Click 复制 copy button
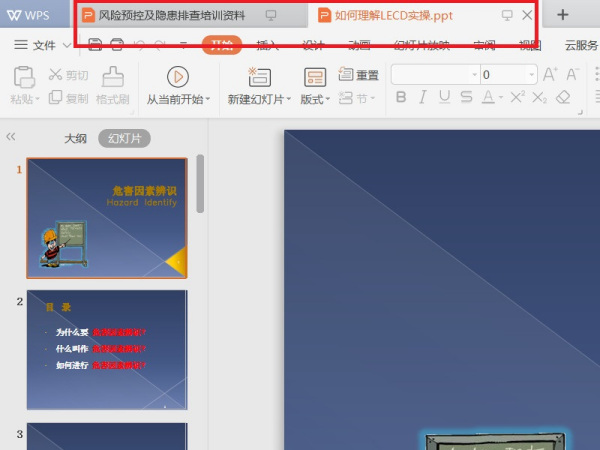Image resolution: width=600 pixels, height=450 pixels. tap(68, 98)
